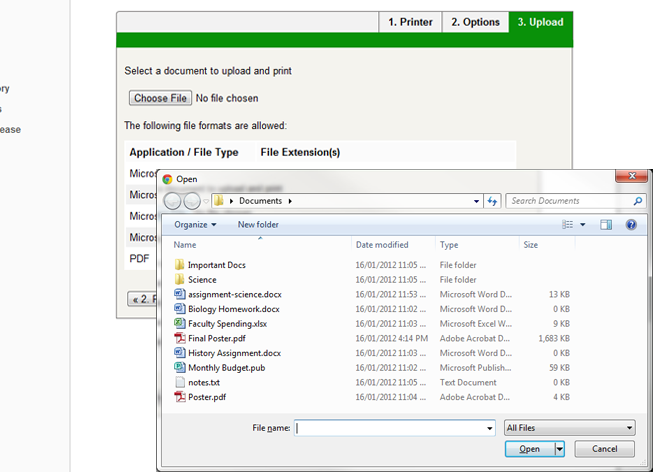Expand the File name history dropdown arrow
Viewport: 653px width, 472px height.
coord(489,428)
